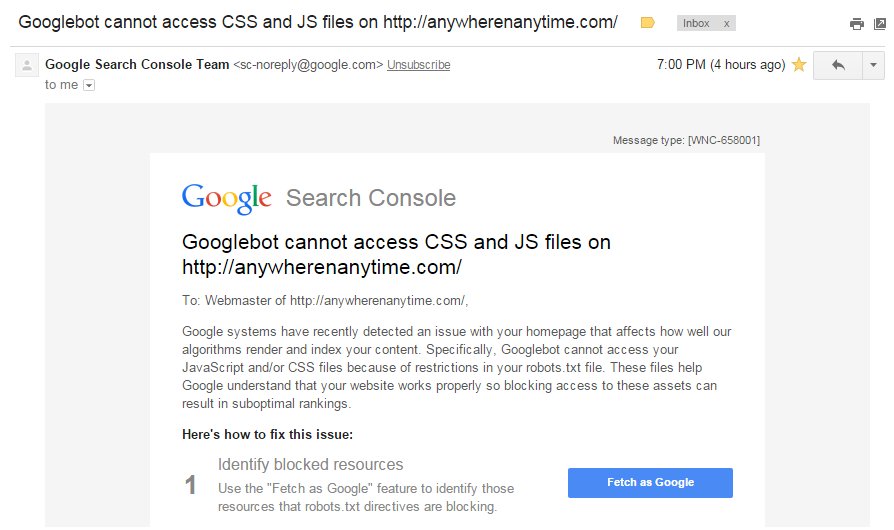
Task: Open the email in a new window
Action: coord(880,24)
